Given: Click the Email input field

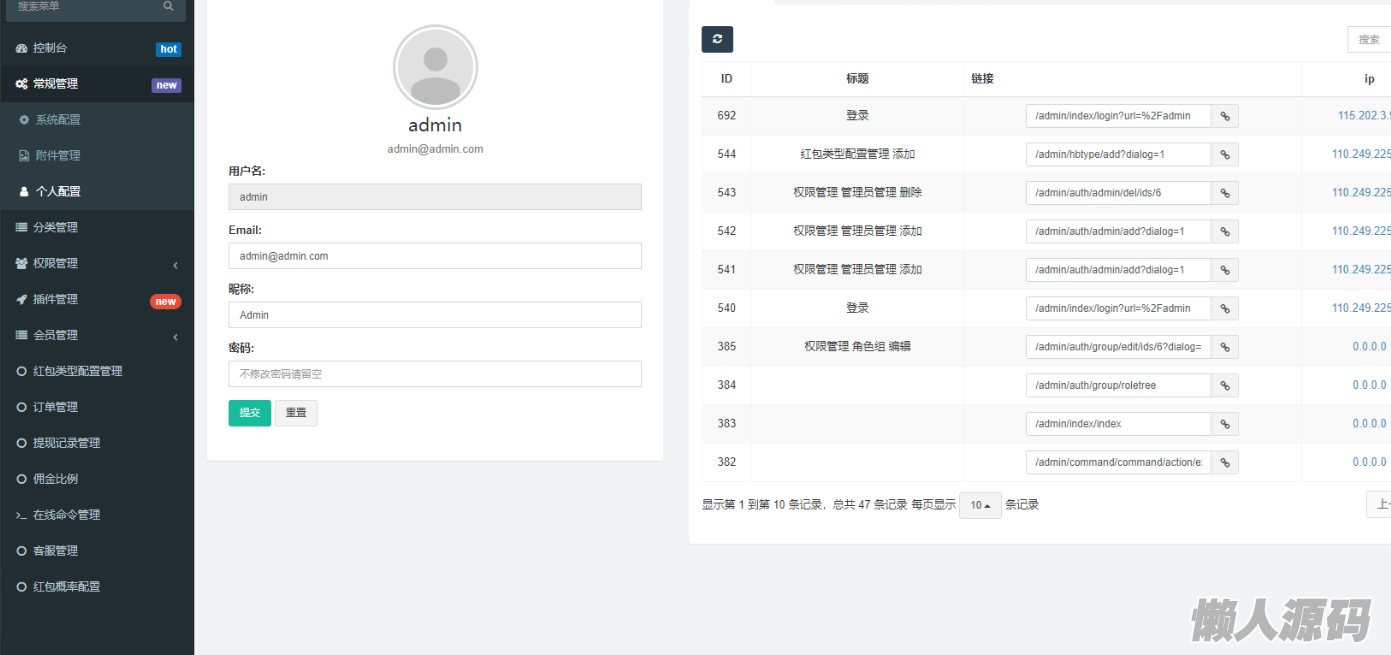Looking at the screenshot, I should 435,256.
